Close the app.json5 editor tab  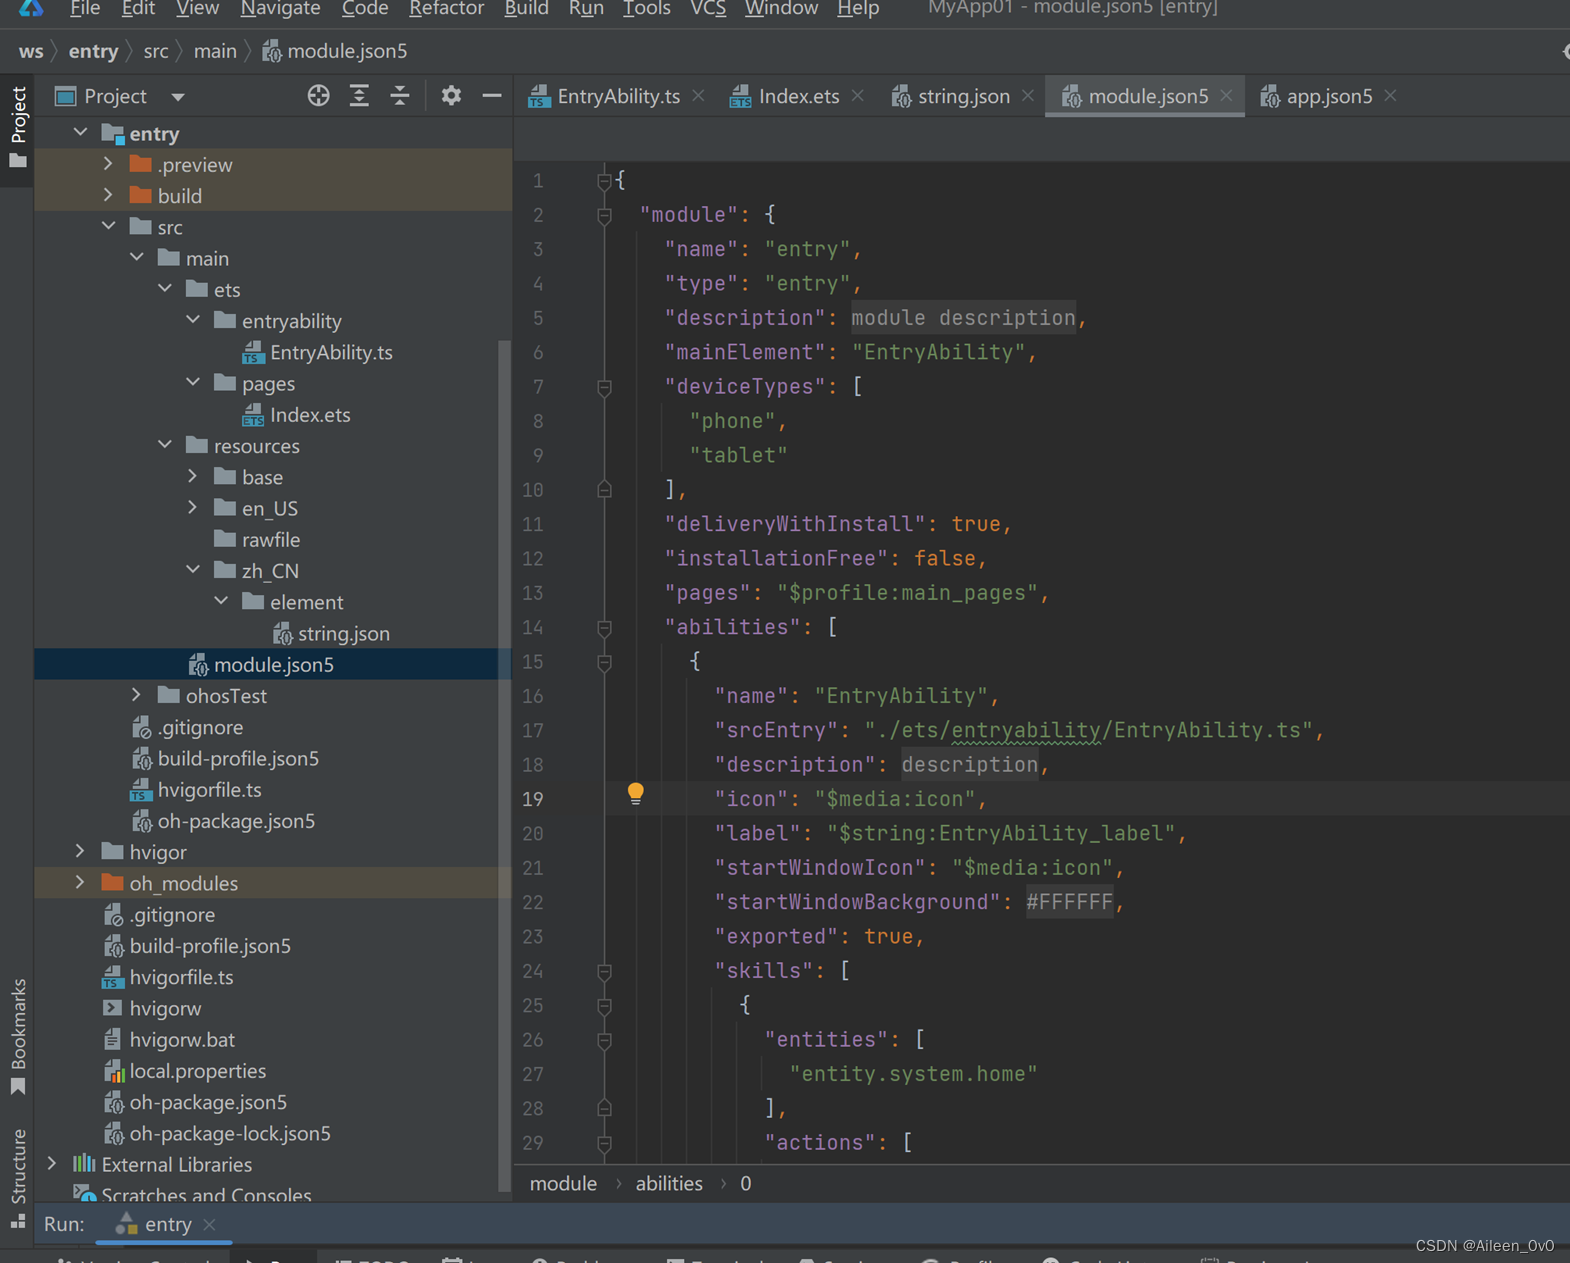tap(1390, 96)
